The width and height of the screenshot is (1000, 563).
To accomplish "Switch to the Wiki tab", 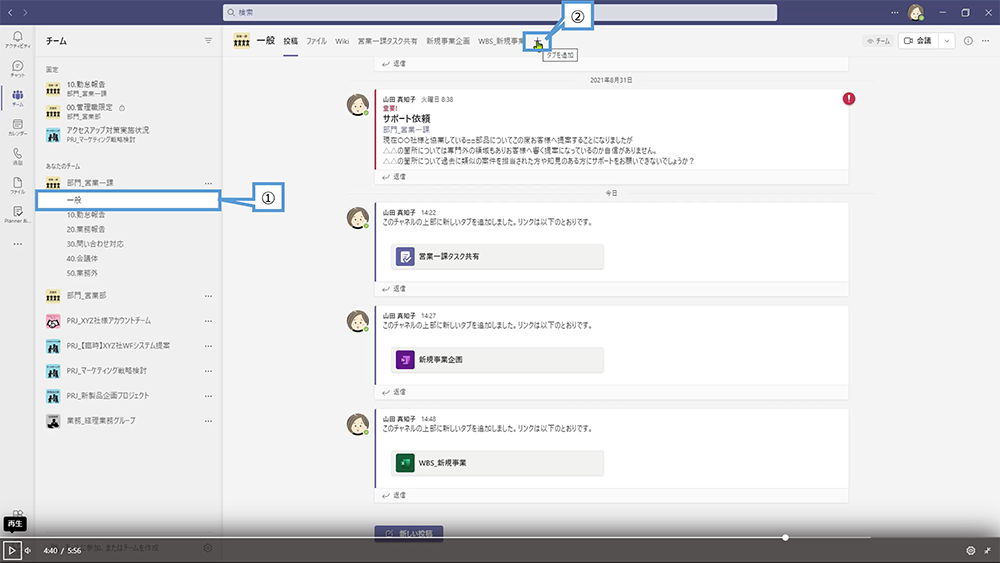I will point(342,41).
